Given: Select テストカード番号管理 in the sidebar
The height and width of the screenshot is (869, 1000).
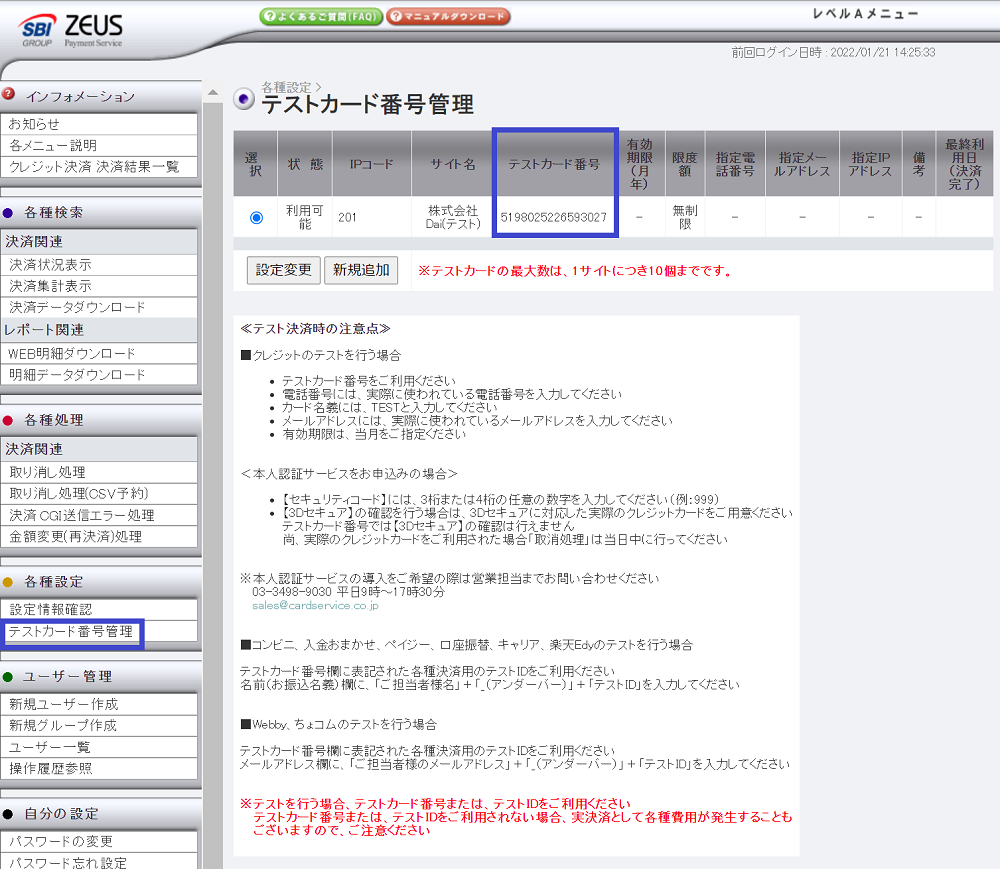Looking at the screenshot, I should pos(71,632).
